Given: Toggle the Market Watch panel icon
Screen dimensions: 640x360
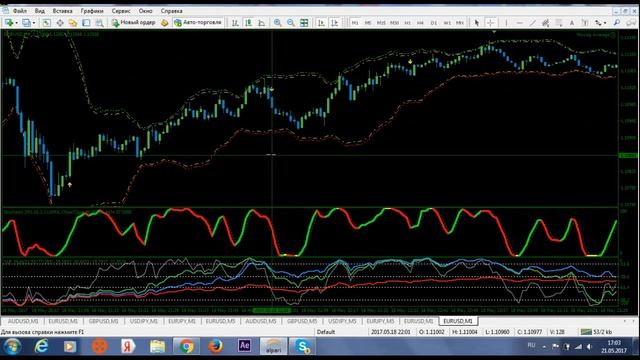Looking at the screenshot, I should (47, 23).
